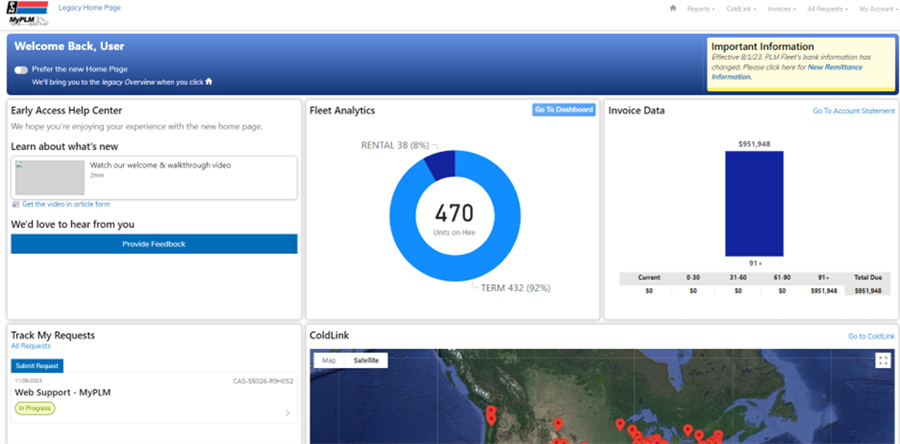Click the Provide Feedback button
This screenshot has height=444, width=900.
(x=154, y=244)
